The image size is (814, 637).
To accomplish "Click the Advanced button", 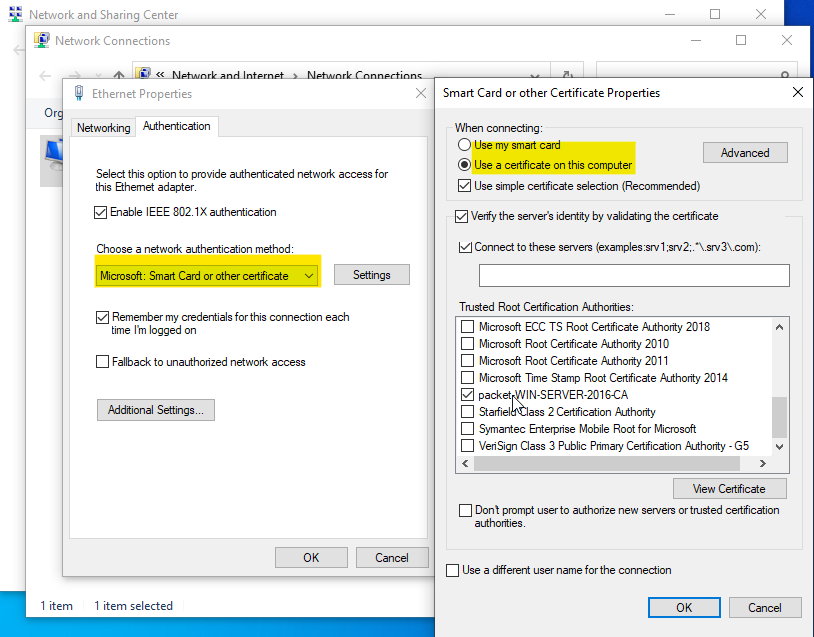I will click(x=744, y=152).
